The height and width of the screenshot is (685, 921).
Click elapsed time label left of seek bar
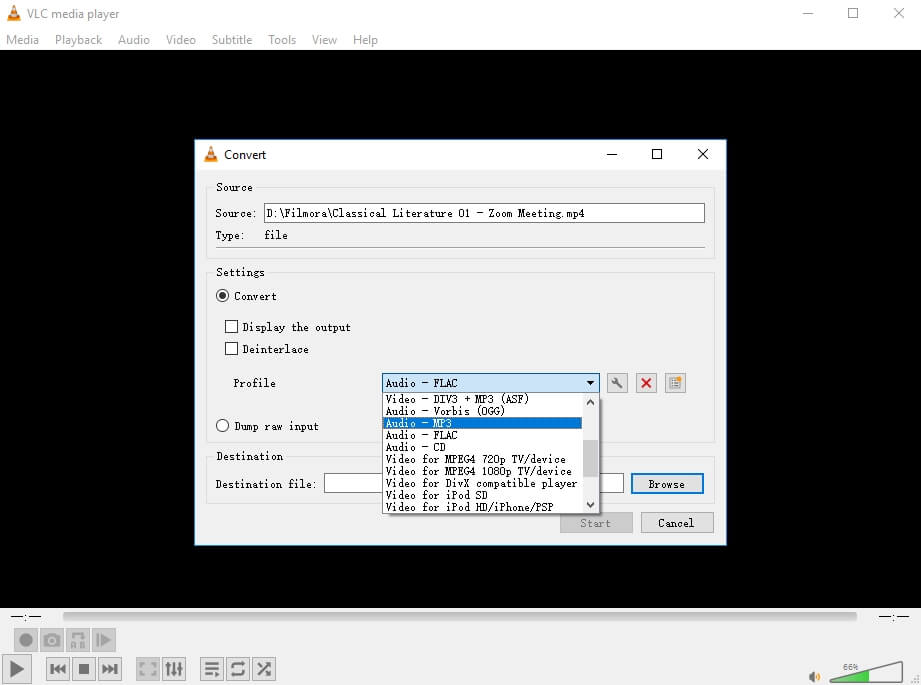[26, 617]
